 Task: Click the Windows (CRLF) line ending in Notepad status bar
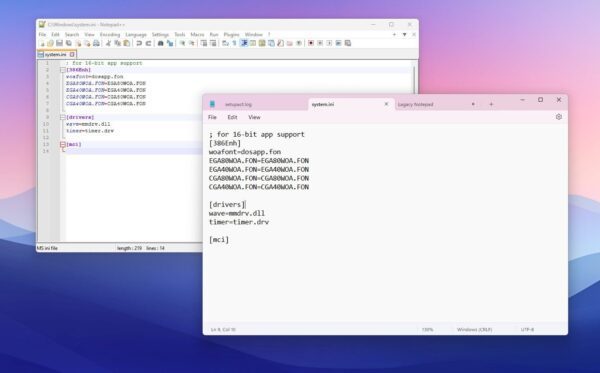474,329
